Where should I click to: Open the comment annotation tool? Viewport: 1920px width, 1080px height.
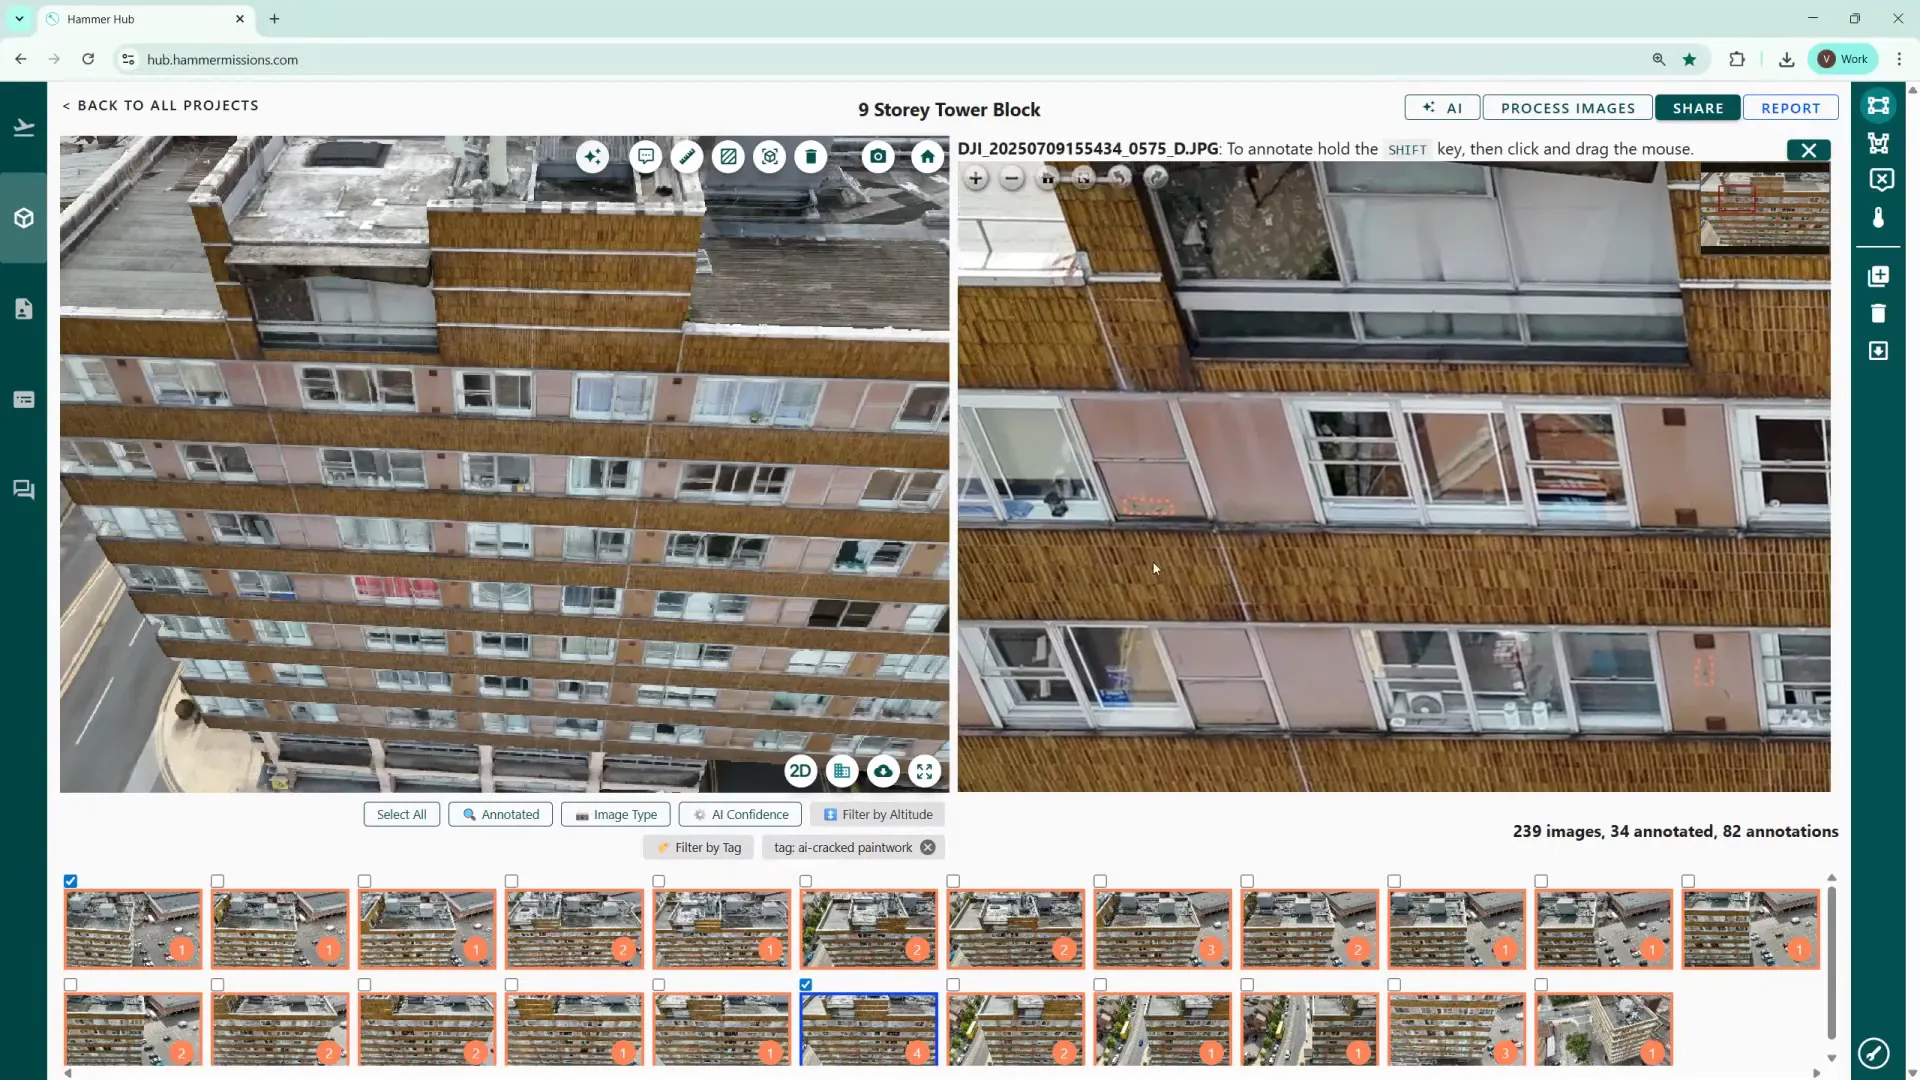coord(646,157)
